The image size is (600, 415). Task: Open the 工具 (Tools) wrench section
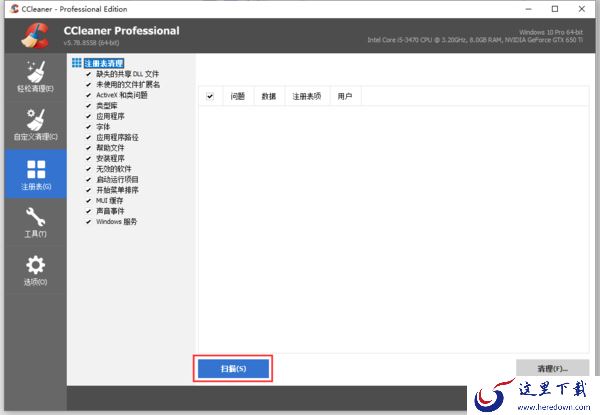pyautogui.click(x=35, y=222)
